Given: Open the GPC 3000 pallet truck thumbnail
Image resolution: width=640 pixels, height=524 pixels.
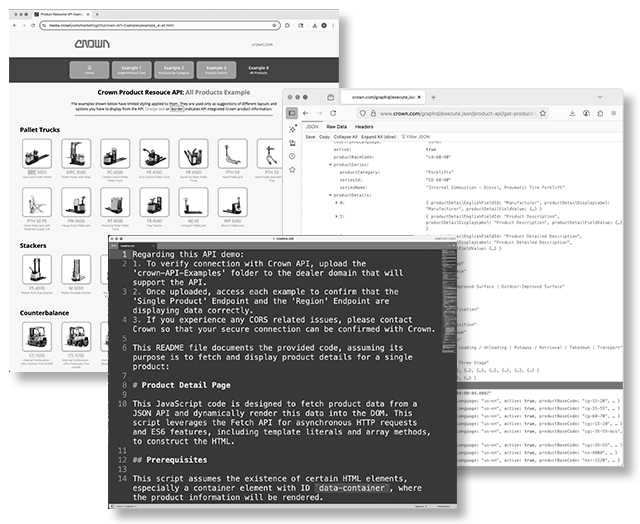Looking at the screenshot, I should coord(37,153).
